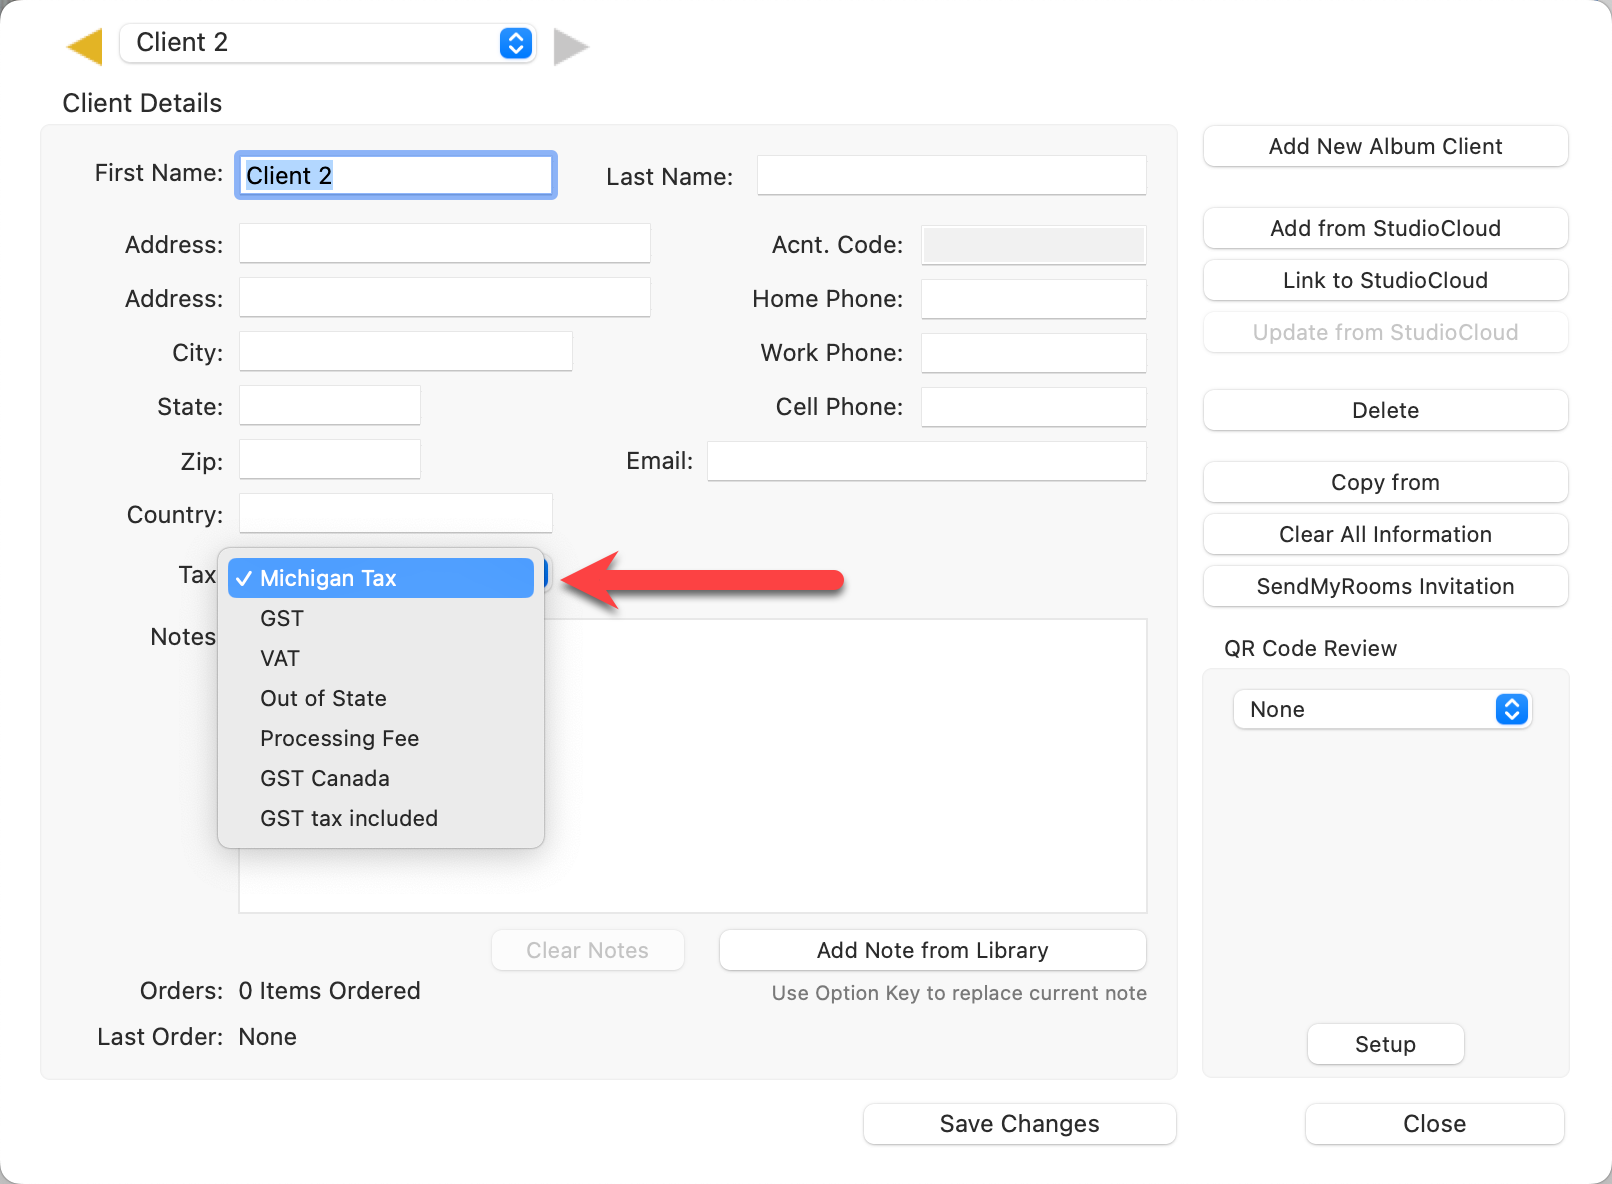Send a SendMyRooms Invitation

(x=1385, y=586)
